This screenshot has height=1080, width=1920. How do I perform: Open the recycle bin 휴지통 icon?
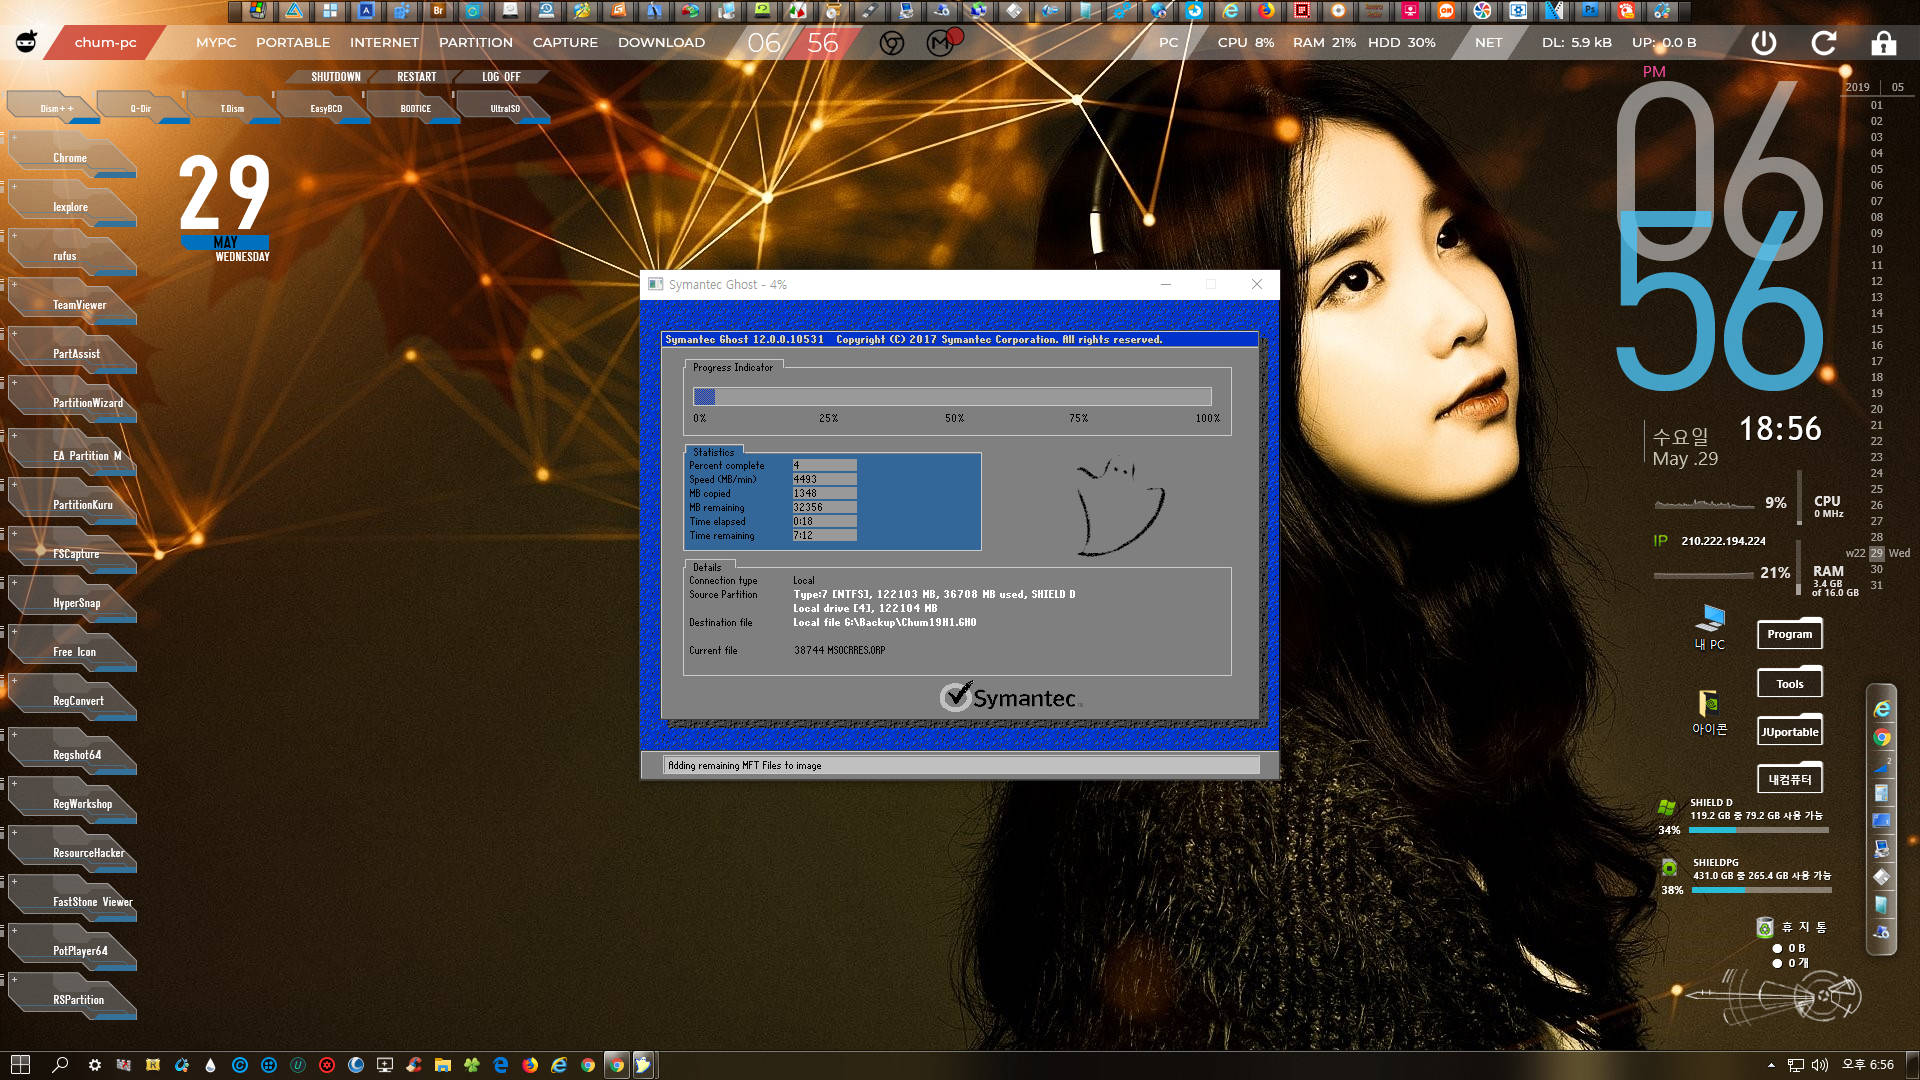[1765, 927]
